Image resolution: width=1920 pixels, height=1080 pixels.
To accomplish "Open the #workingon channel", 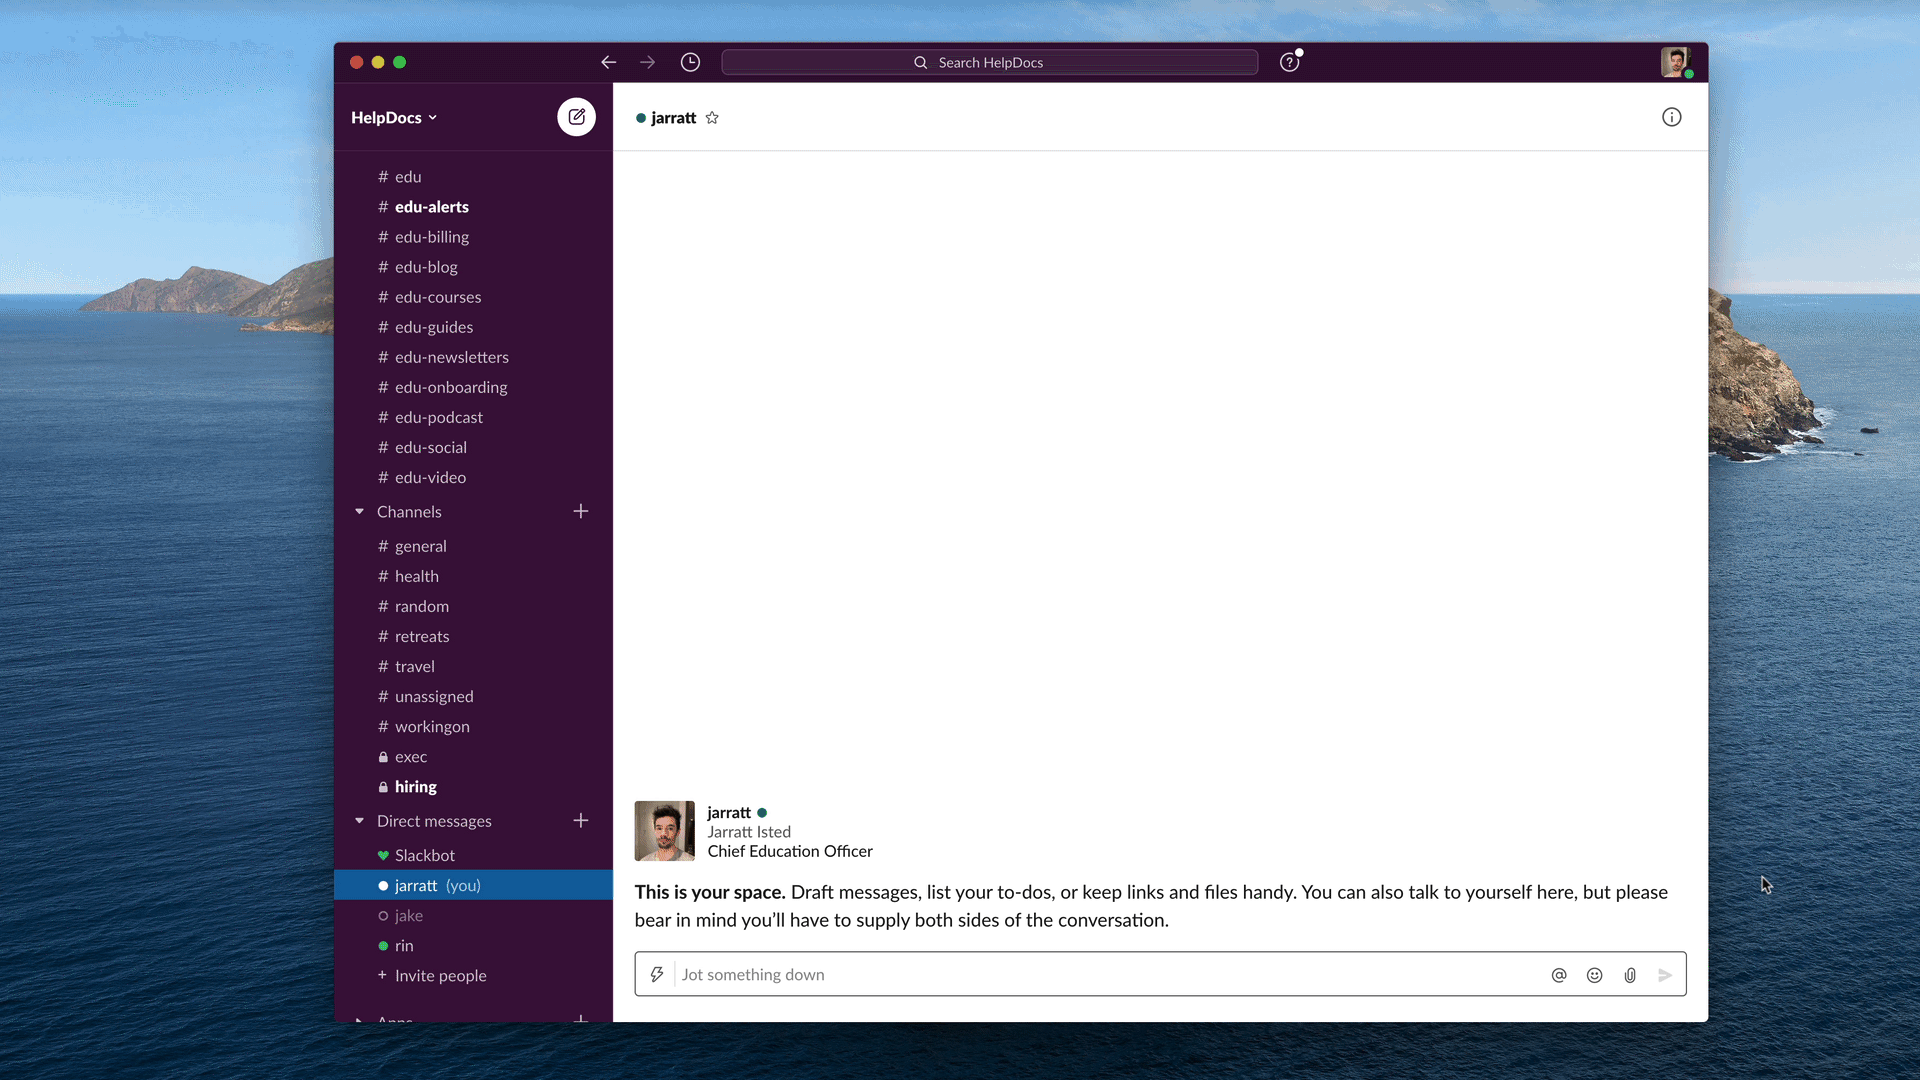I will point(474,725).
